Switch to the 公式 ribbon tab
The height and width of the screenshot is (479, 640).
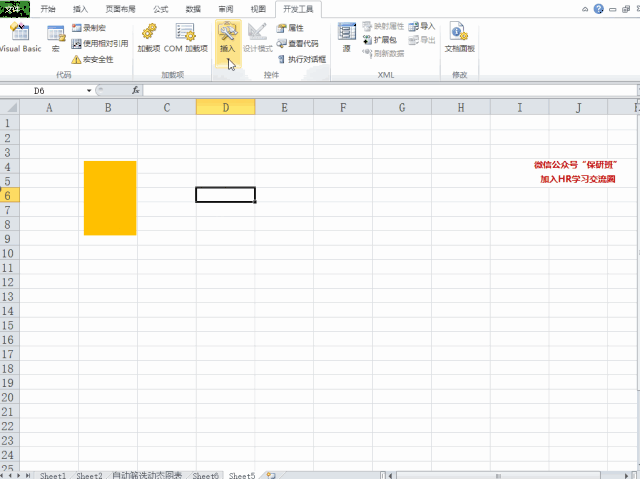pos(160,9)
